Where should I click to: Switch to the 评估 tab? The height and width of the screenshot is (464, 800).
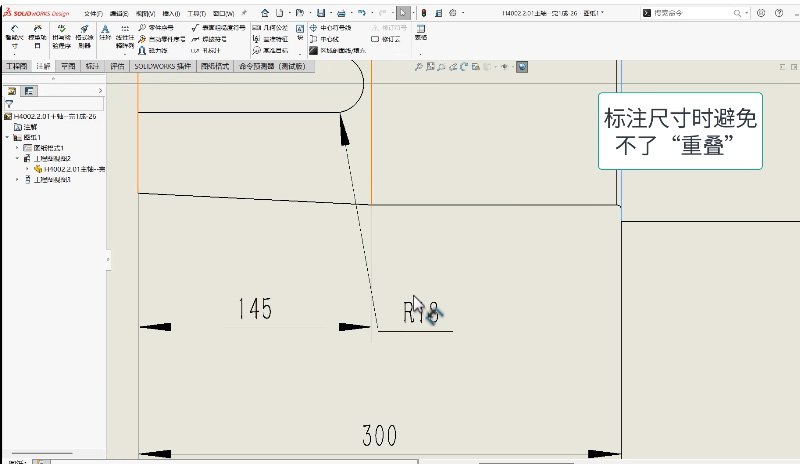[117, 66]
